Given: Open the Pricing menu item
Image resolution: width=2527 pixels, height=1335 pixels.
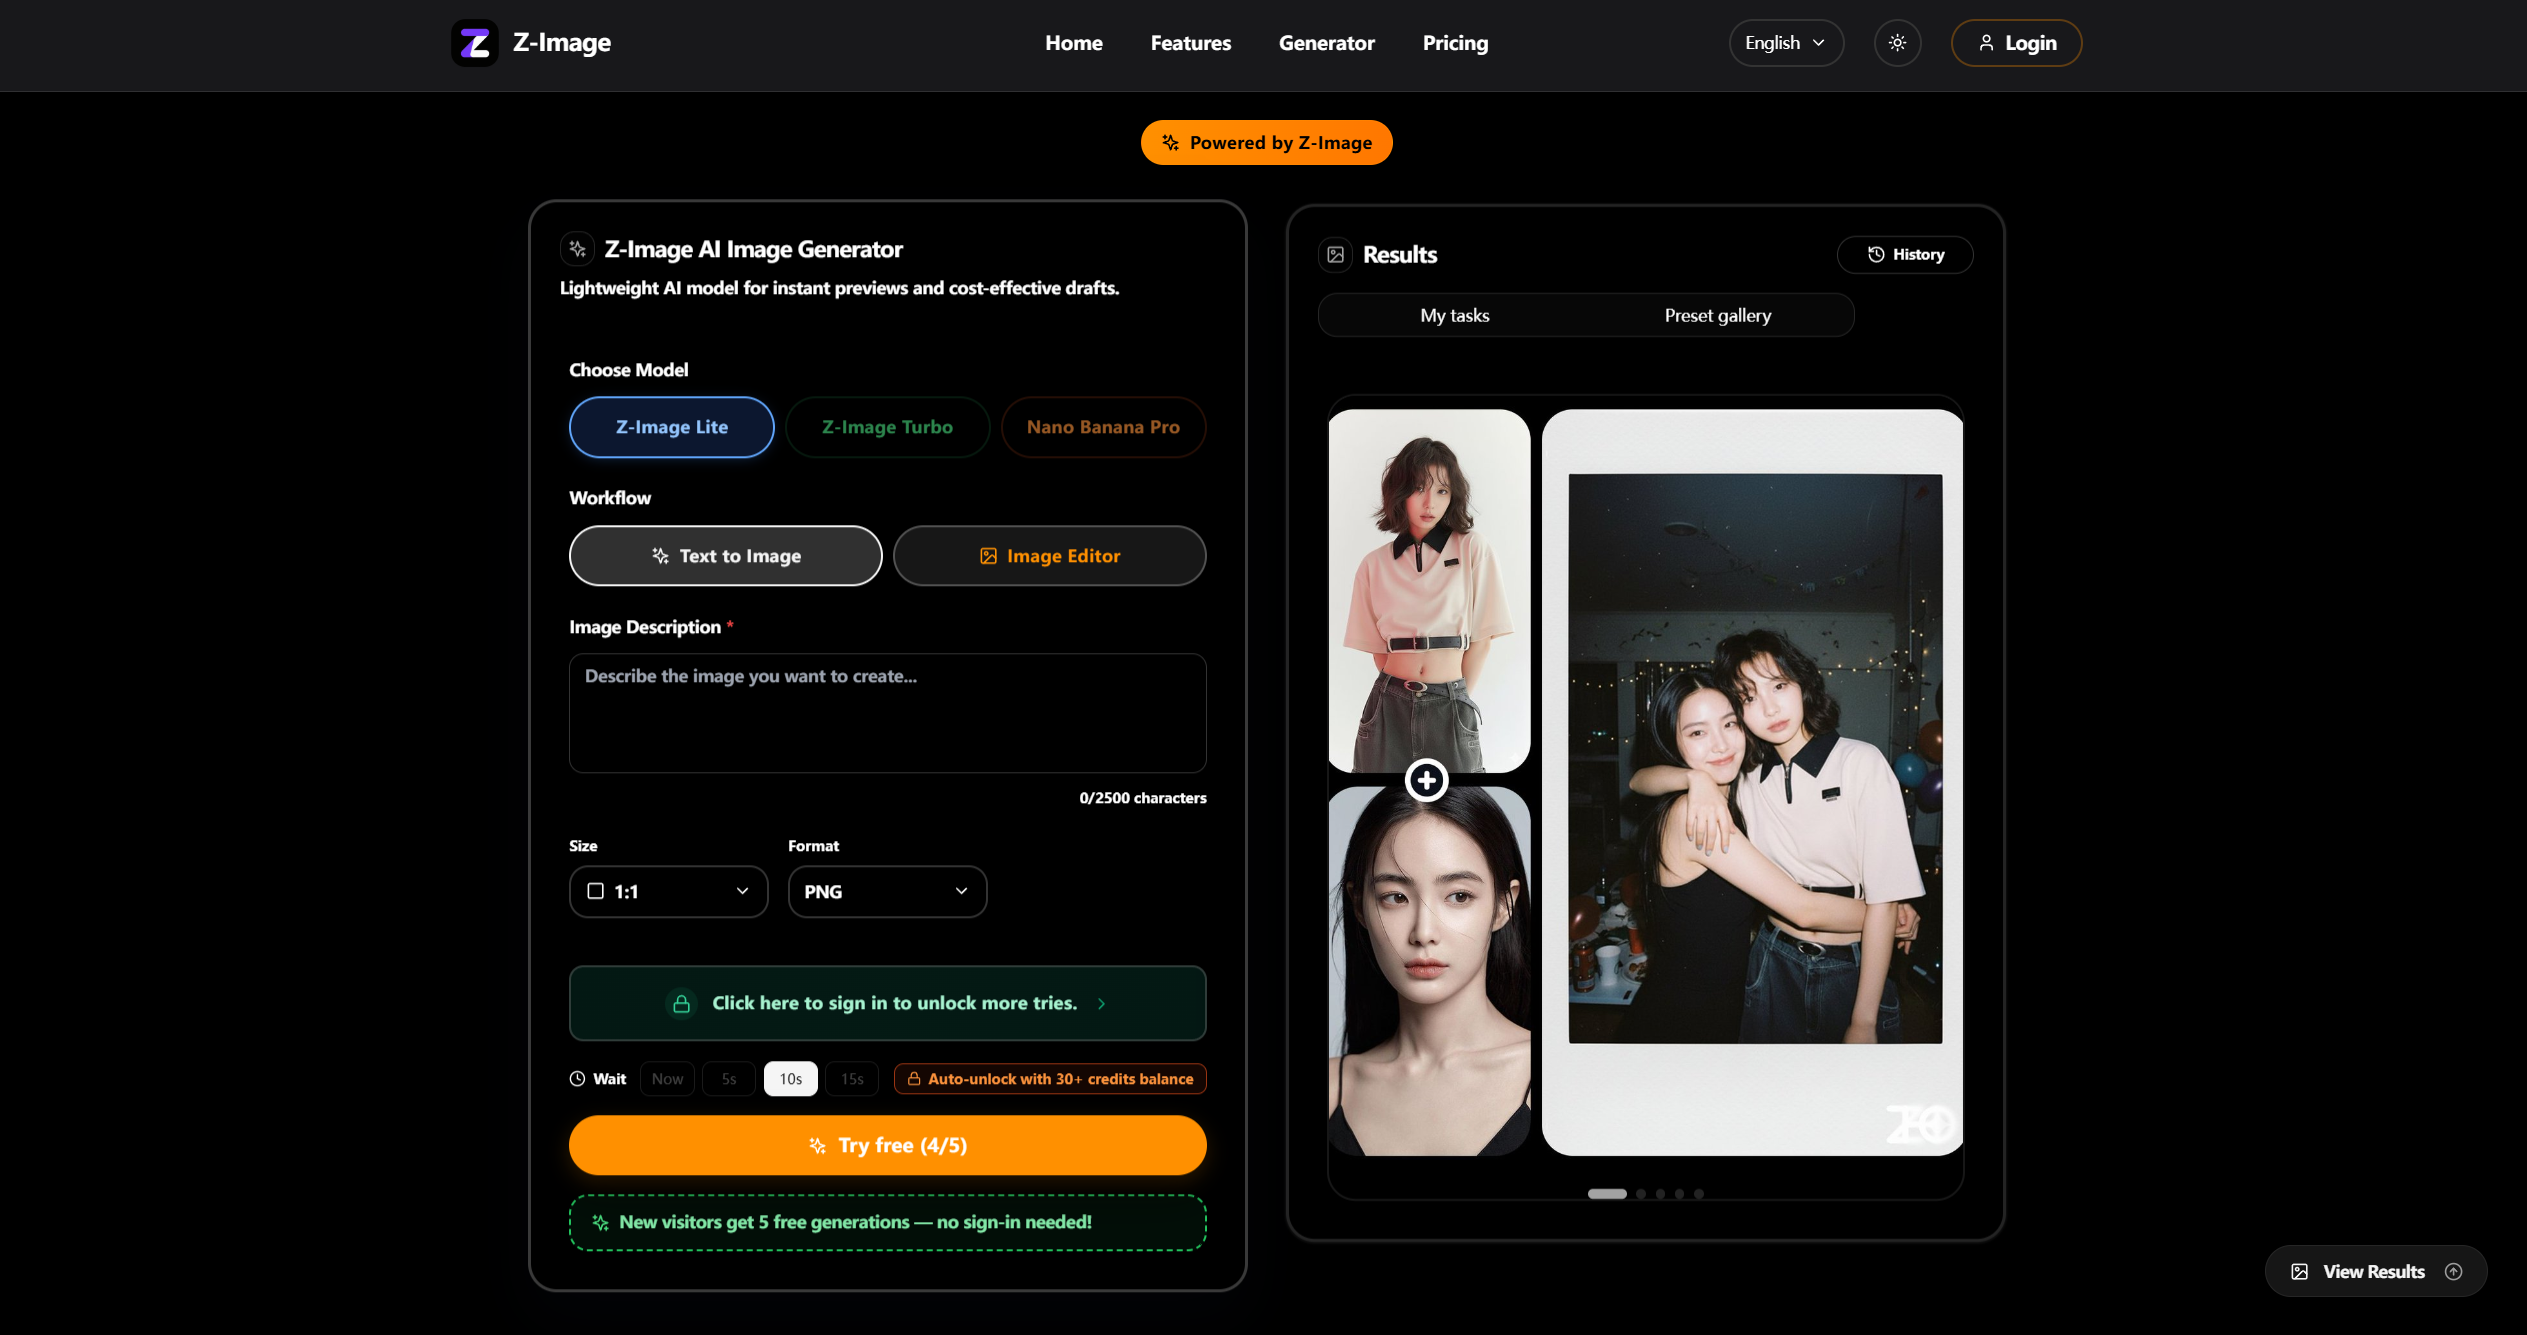Looking at the screenshot, I should pos(1455,43).
